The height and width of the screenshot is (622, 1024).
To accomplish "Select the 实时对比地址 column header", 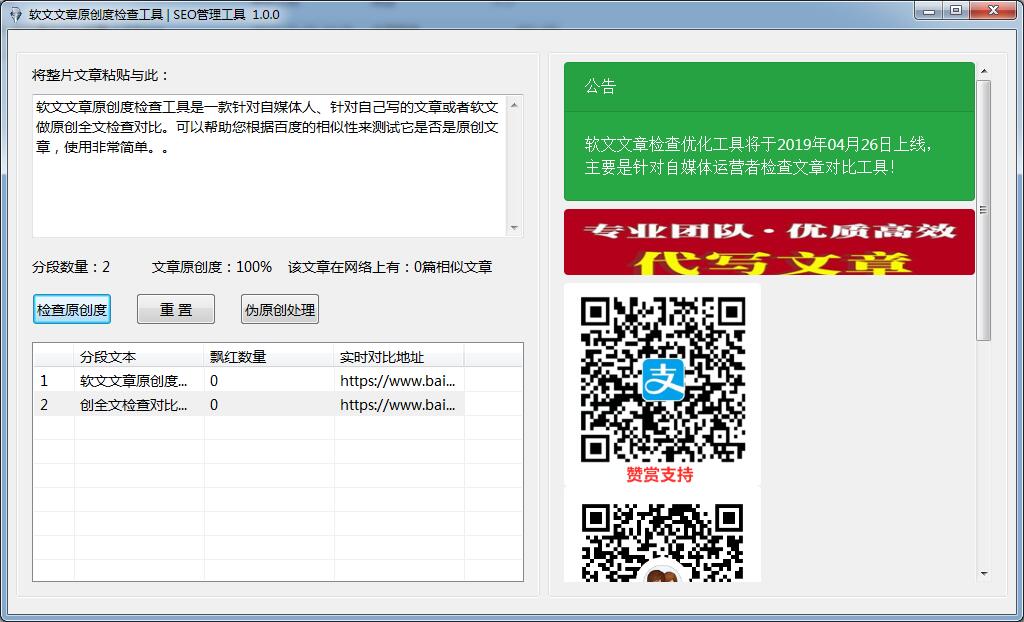I will point(399,357).
